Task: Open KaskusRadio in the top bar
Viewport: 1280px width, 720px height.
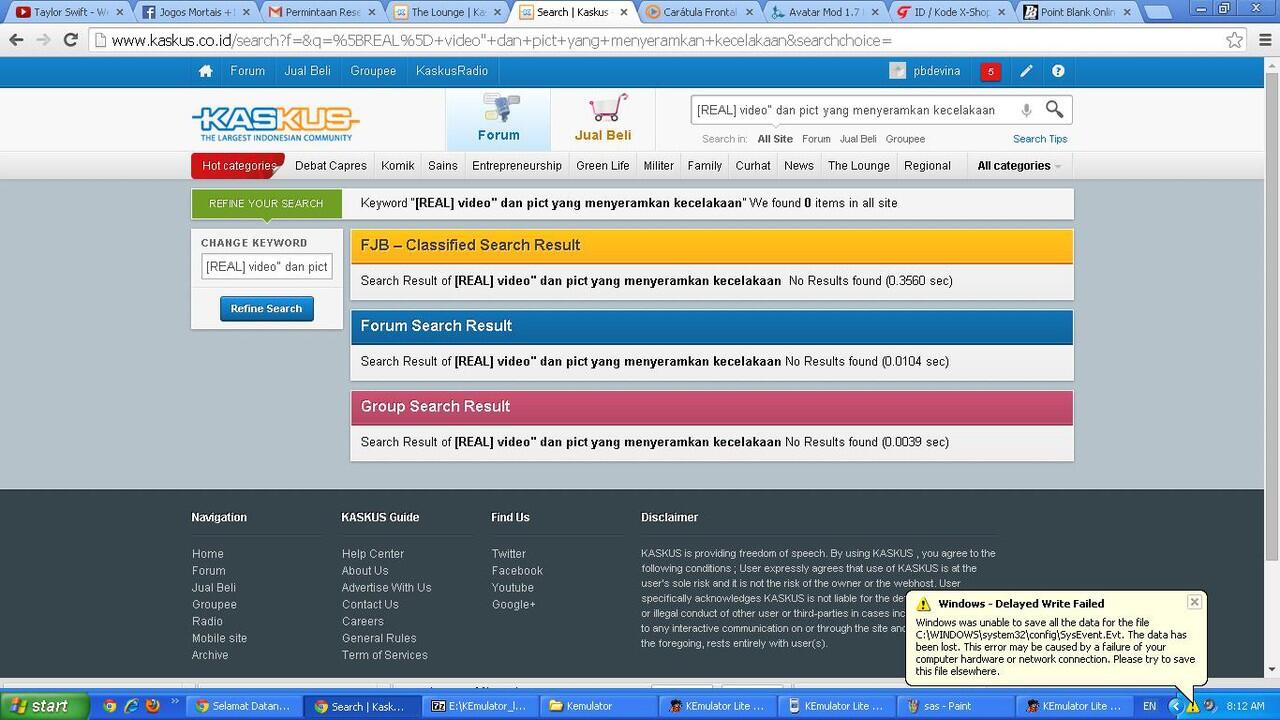Action: (452, 71)
